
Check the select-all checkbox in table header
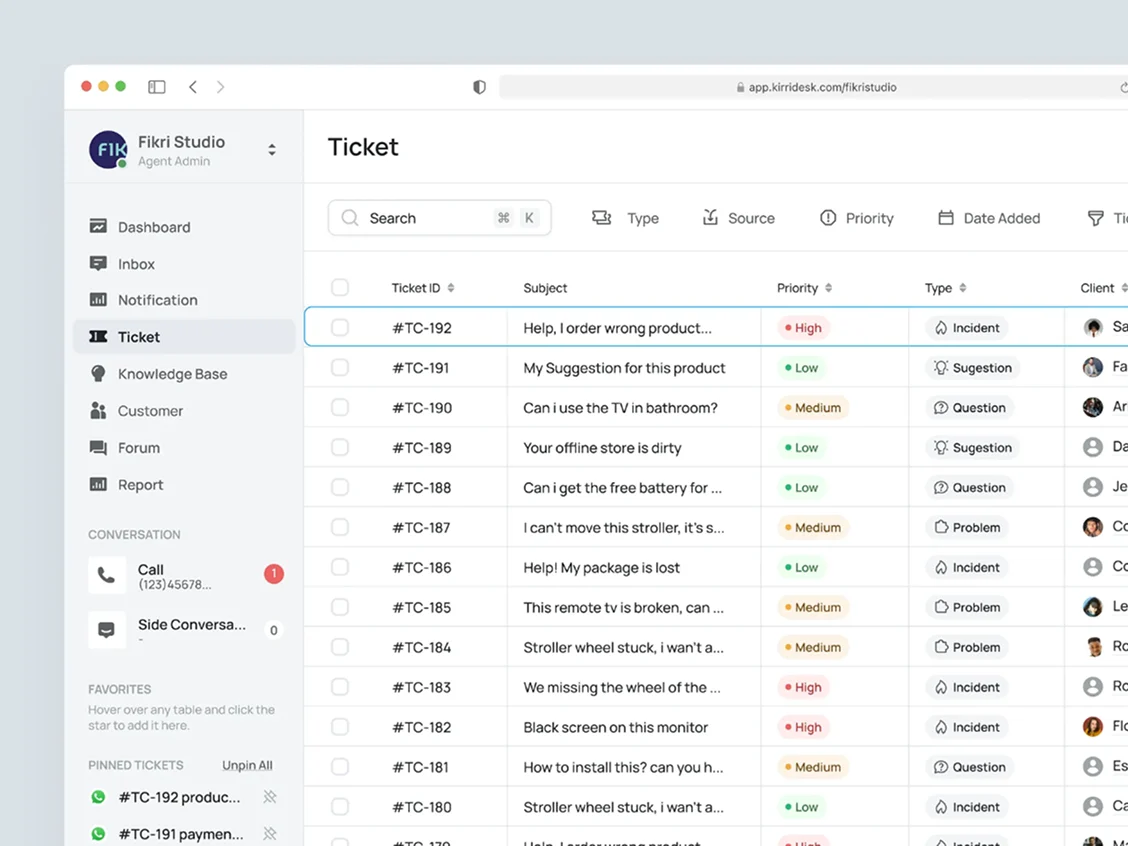tap(340, 288)
